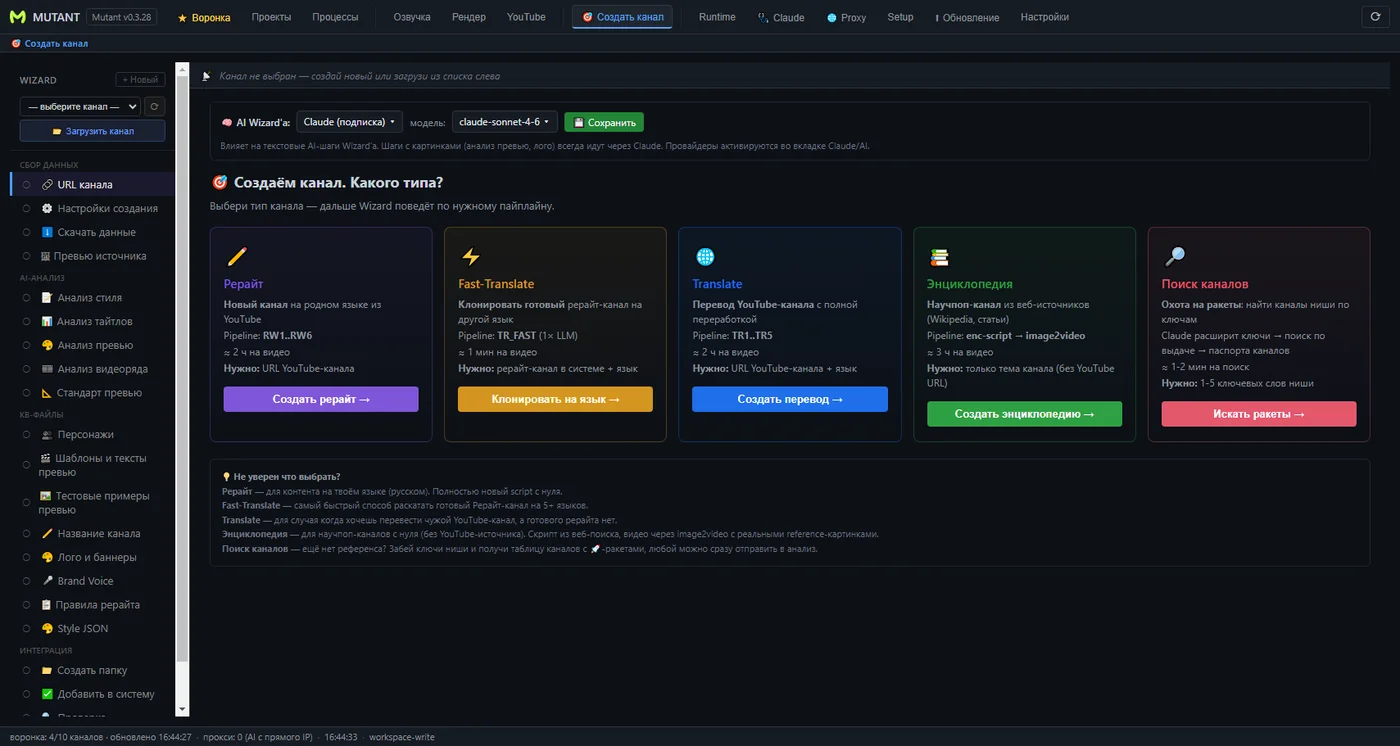Click the reload icon in the top-right corner
Viewport: 1400px width, 746px height.
(x=1376, y=17)
